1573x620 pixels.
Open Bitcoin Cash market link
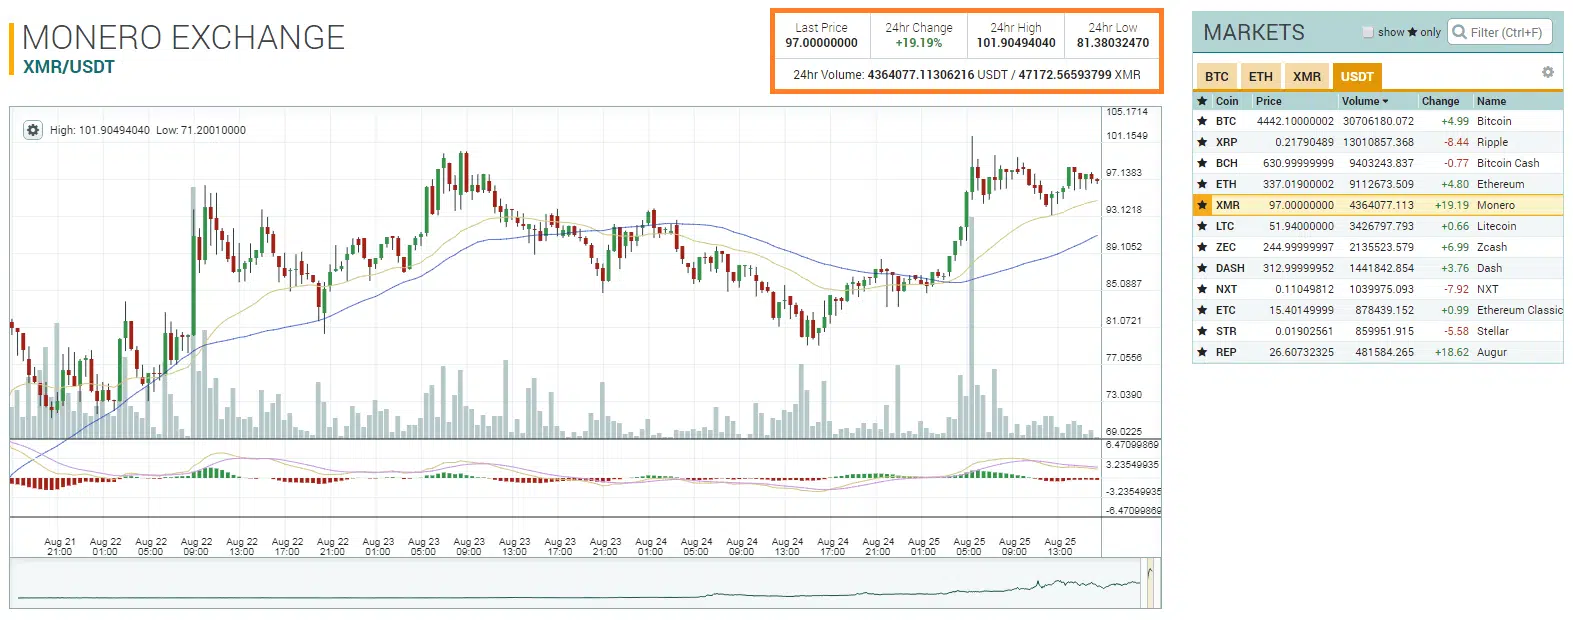pyautogui.click(x=1508, y=163)
